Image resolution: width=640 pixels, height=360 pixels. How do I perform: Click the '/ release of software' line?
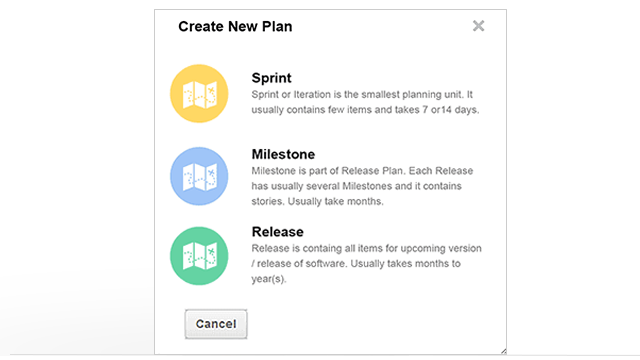pyautogui.click(x=356, y=264)
